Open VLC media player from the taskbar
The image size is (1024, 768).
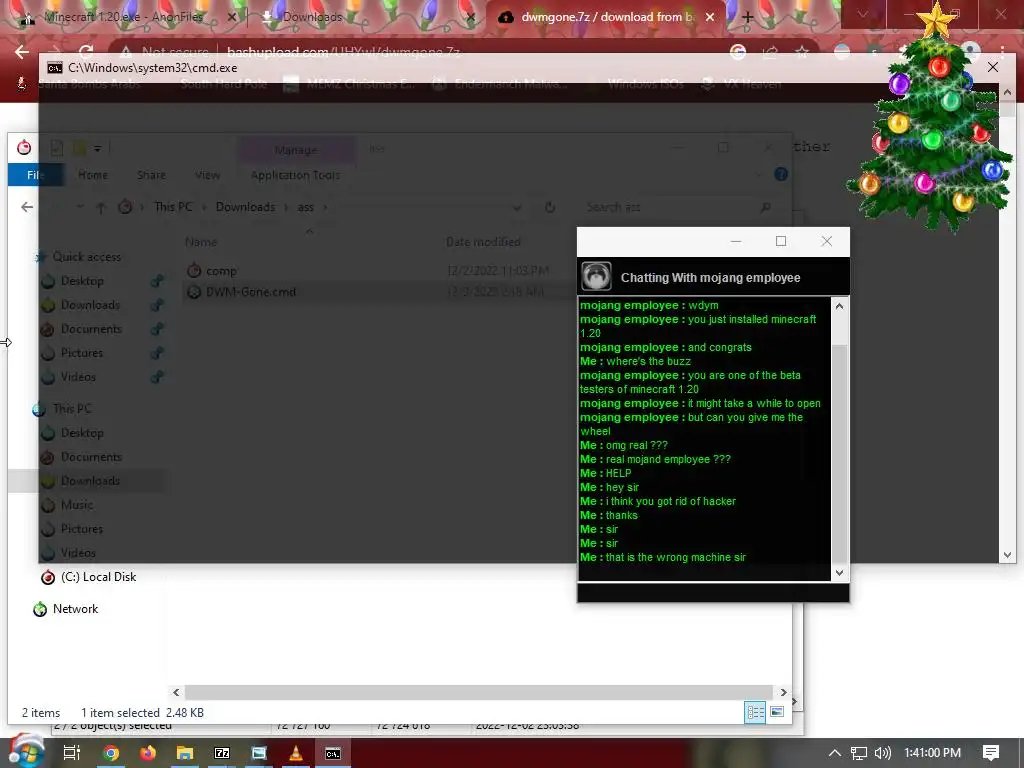pyautogui.click(x=296, y=753)
